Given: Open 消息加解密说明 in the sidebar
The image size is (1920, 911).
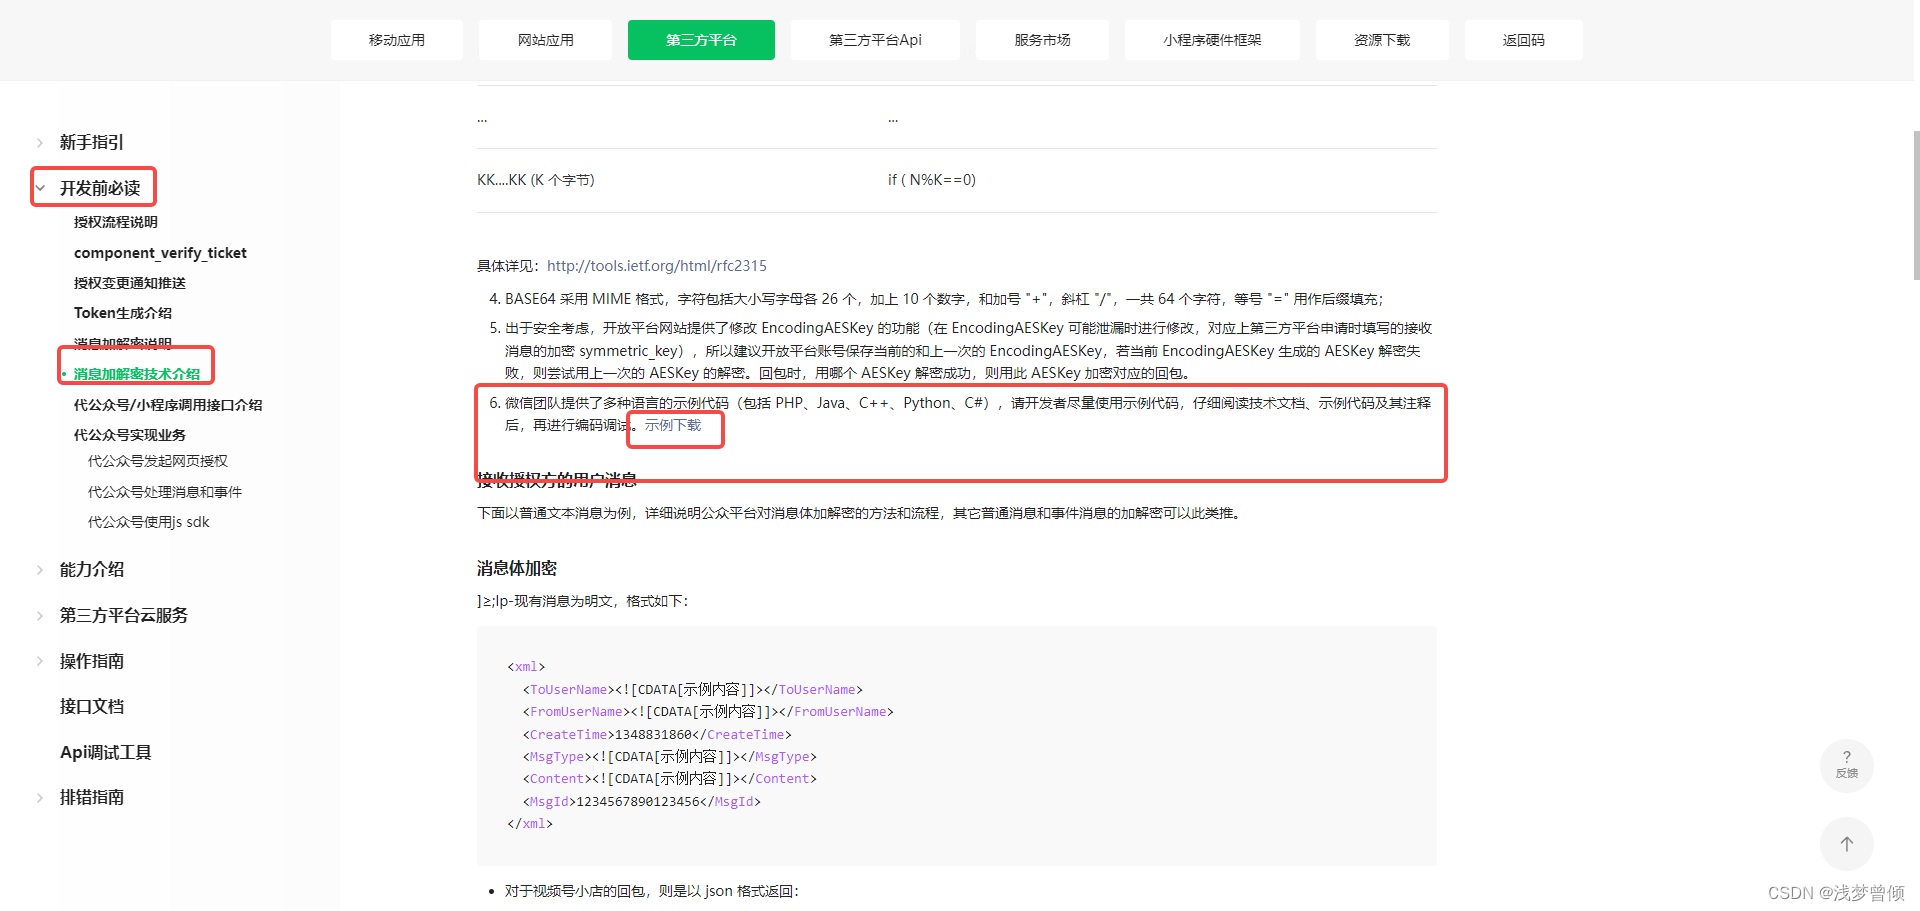Looking at the screenshot, I should click(x=123, y=343).
